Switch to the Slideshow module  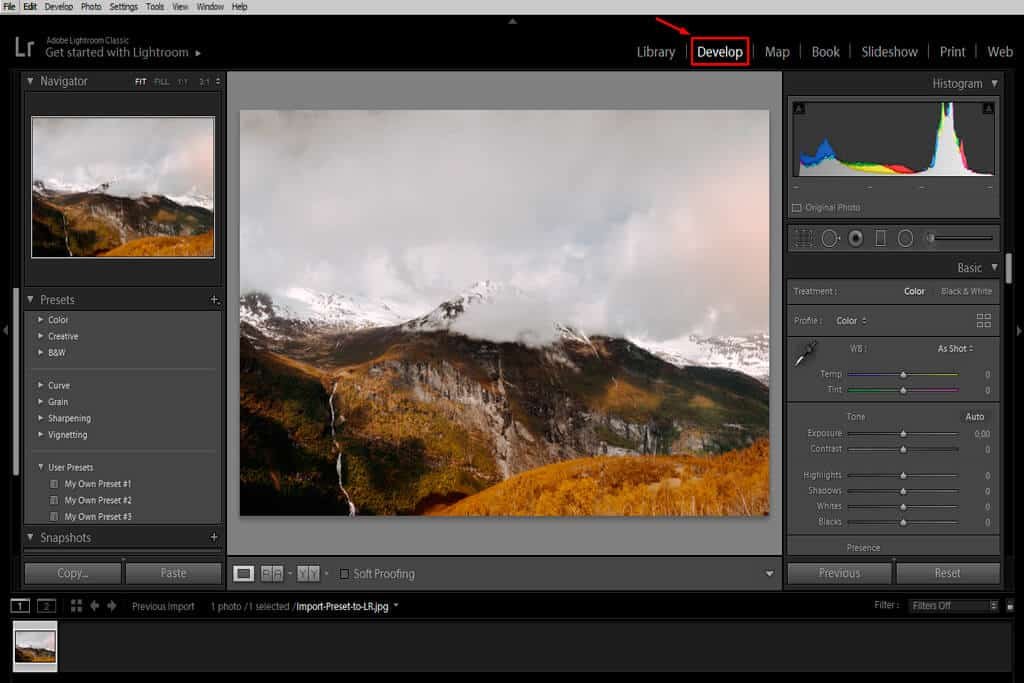point(889,52)
